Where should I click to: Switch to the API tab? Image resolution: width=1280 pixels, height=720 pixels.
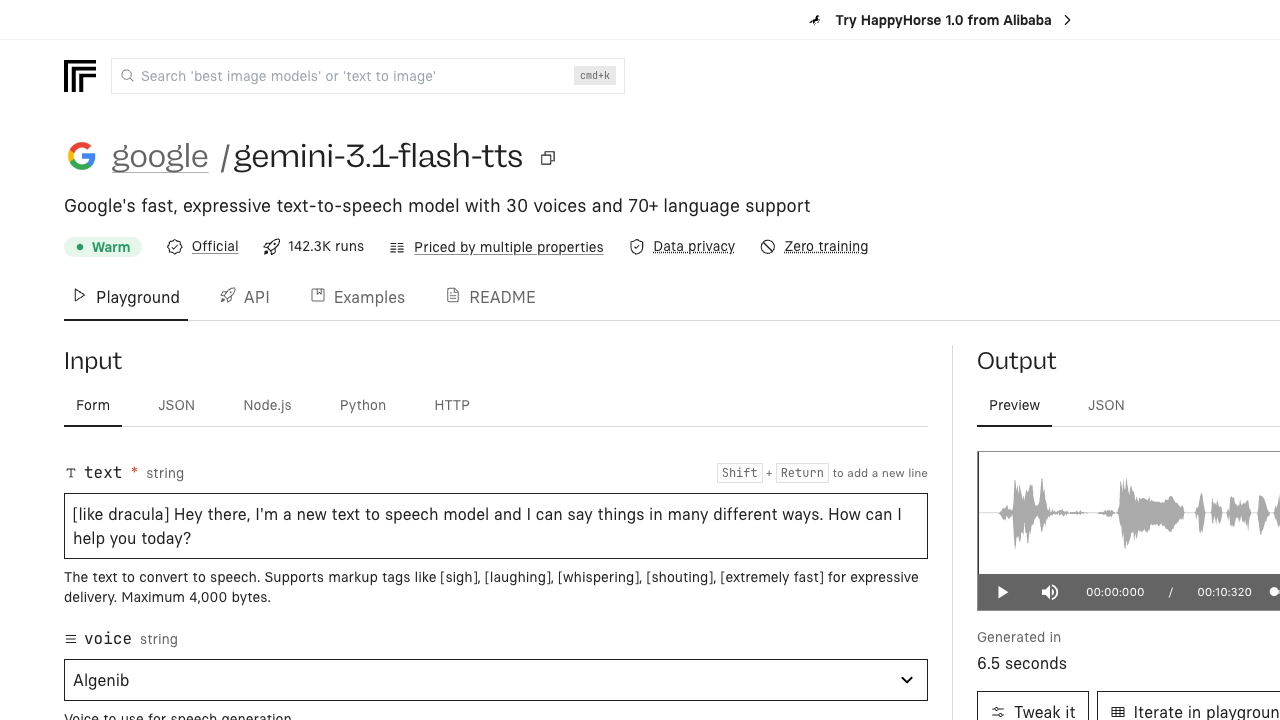tap(245, 297)
